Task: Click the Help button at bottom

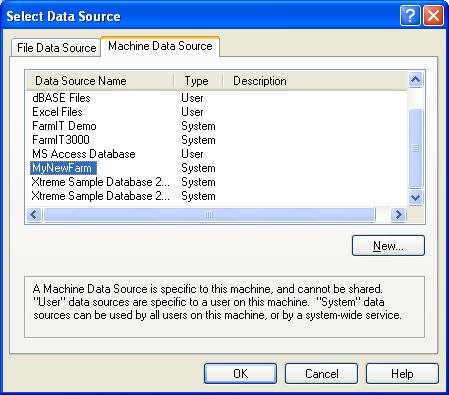Action: 402,374
